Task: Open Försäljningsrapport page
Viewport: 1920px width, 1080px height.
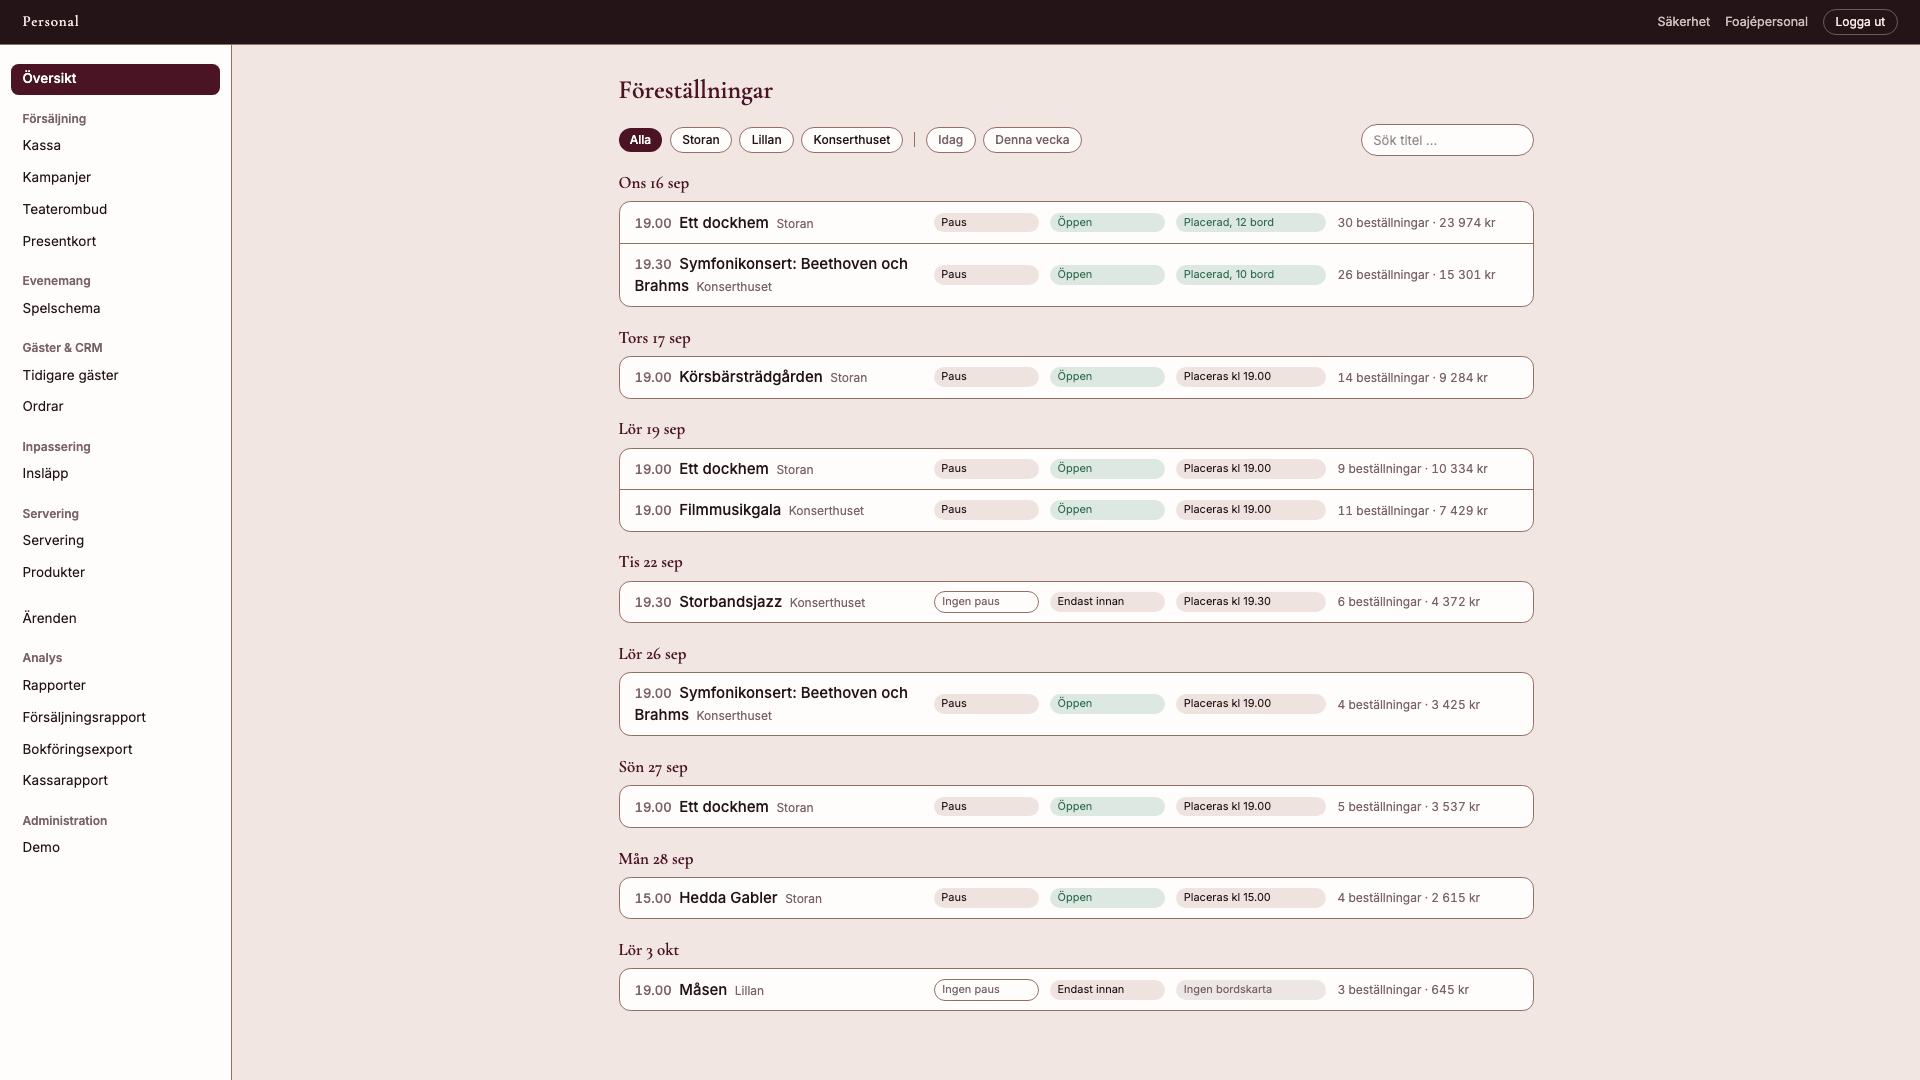Action: click(x=115, y=717)
